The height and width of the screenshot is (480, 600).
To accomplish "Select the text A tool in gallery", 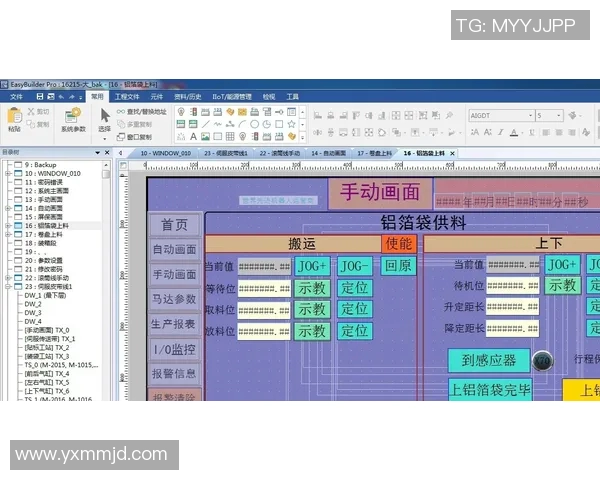I will [x=193, y=136].
